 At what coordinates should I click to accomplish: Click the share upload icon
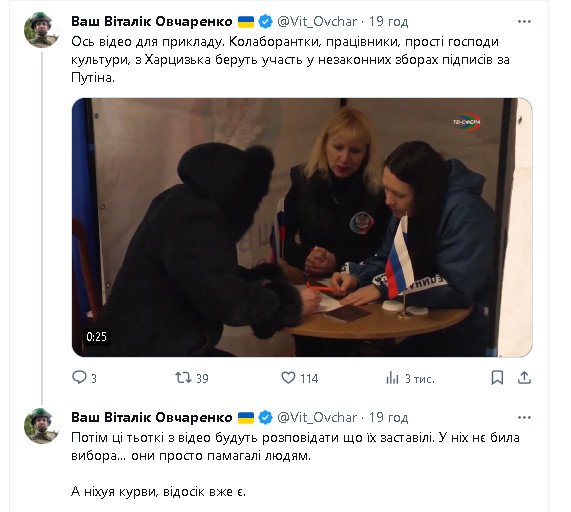tap(524, 378)
